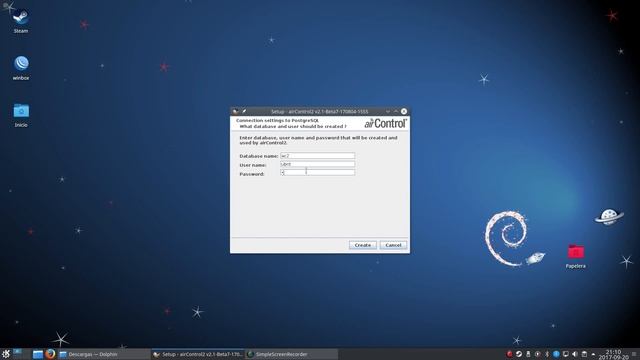Open the winbox desktop icon

pos(21,68)
